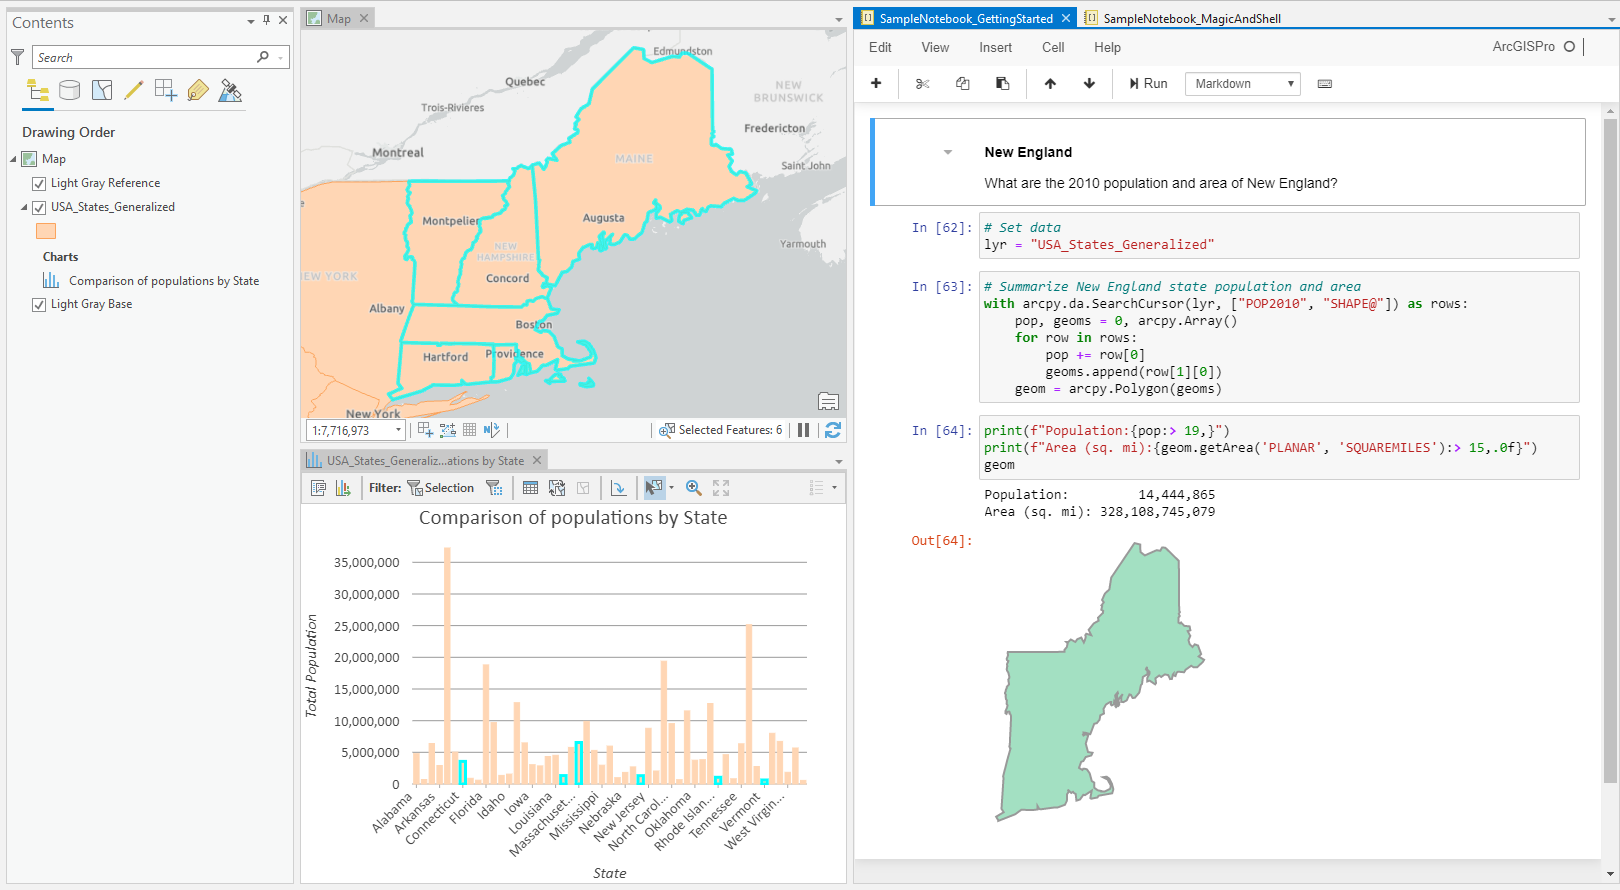Toggle the north-arrow correction icon in map status bar
The height and width of the screenshot is (890, 1620).
(491, 430)
